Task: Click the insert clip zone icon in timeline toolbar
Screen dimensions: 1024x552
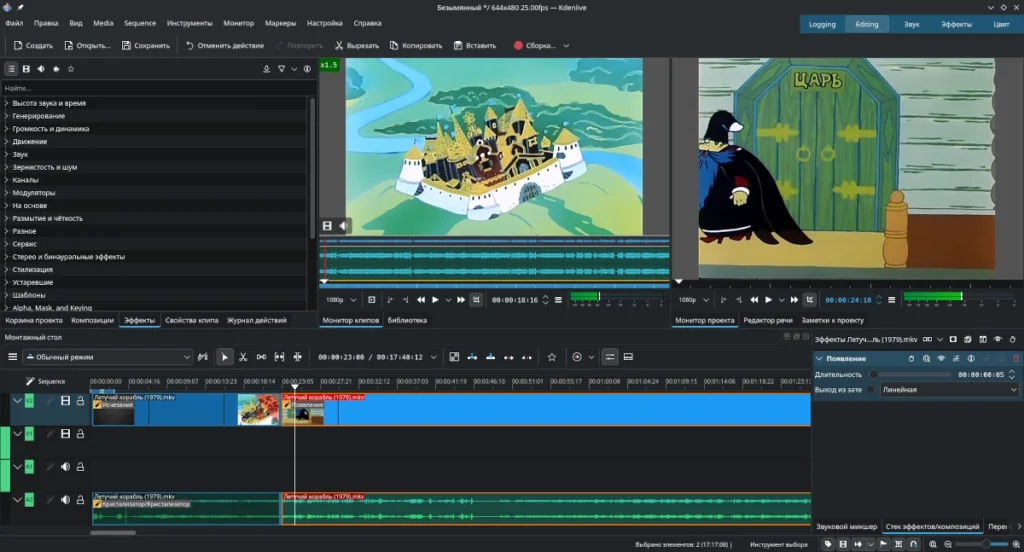Action: [x=472, y=357]
